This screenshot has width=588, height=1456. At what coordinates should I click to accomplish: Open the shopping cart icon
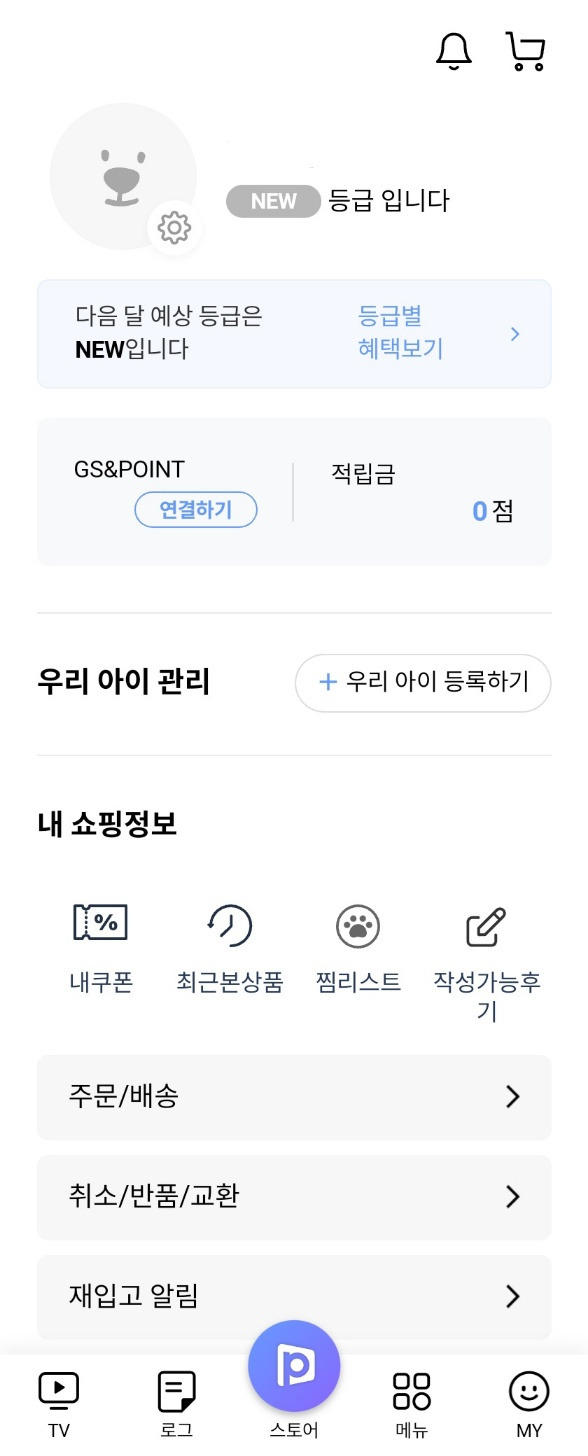[x=525, y=50]
